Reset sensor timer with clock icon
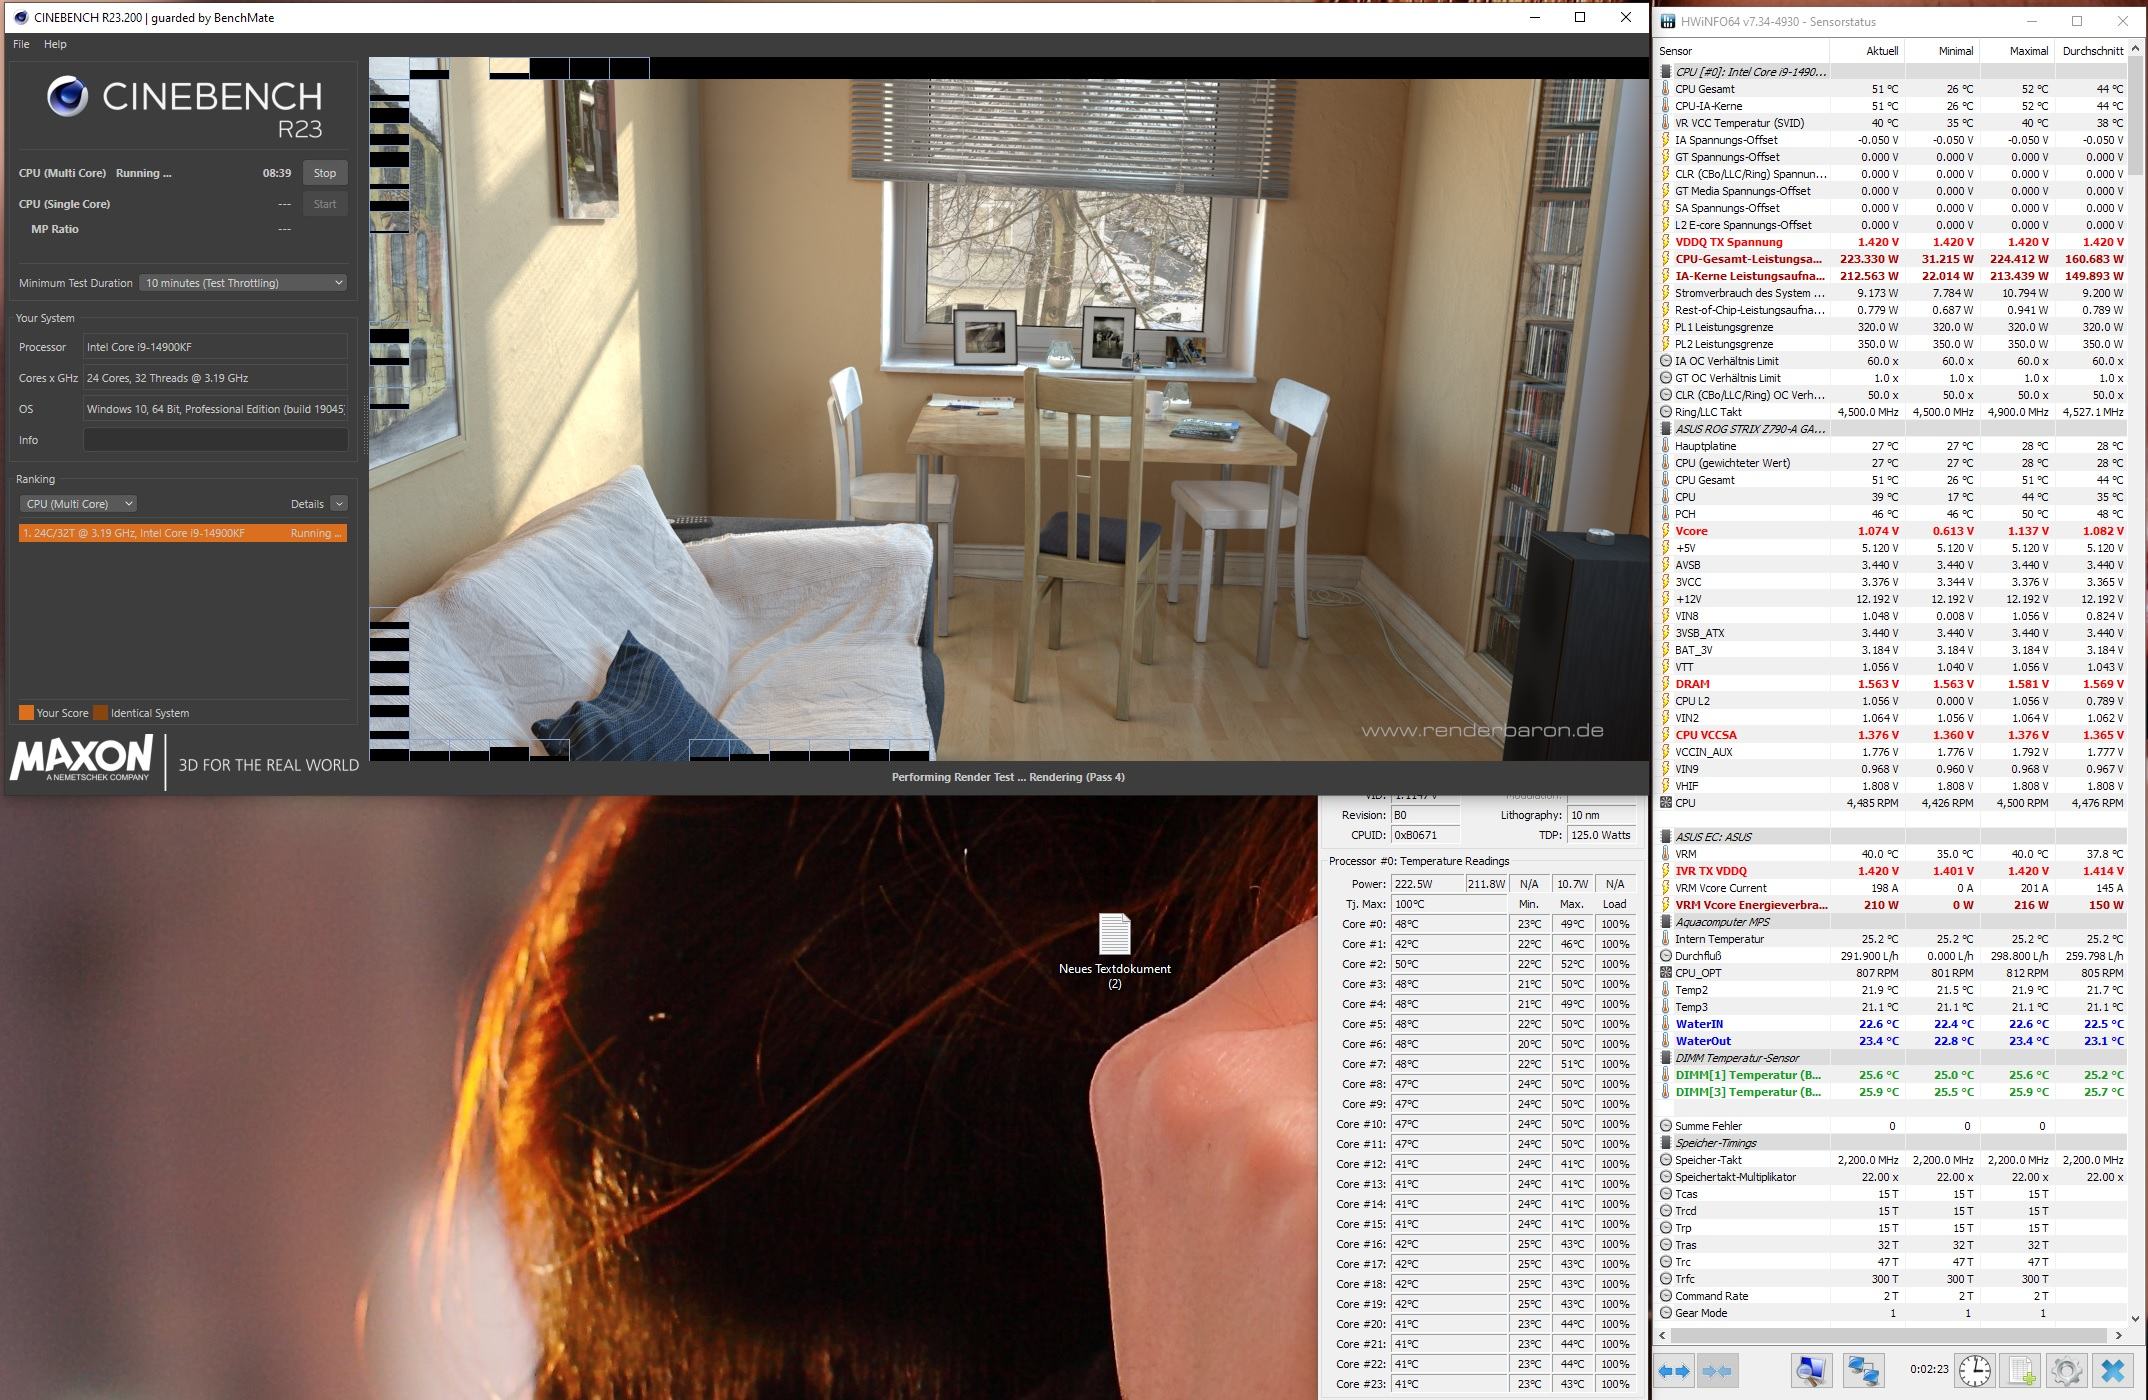 (1974, 1370)
